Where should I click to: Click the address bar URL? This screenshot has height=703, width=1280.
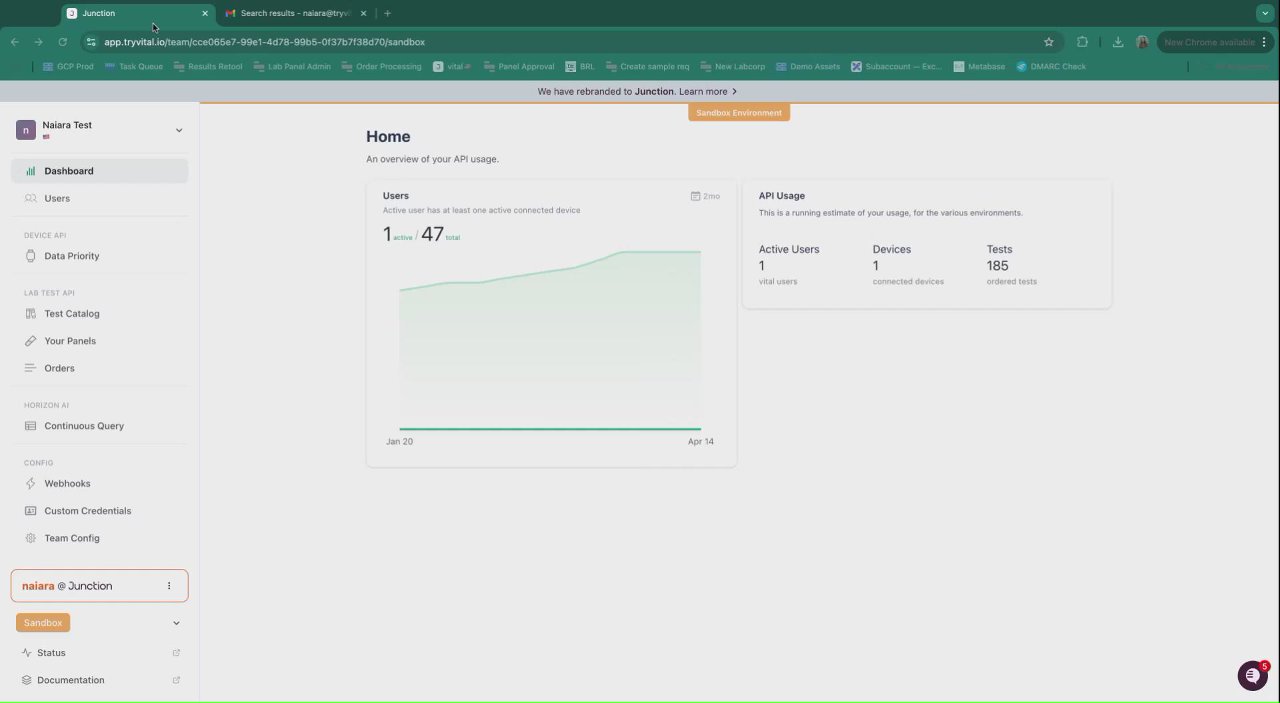point(264,42)
